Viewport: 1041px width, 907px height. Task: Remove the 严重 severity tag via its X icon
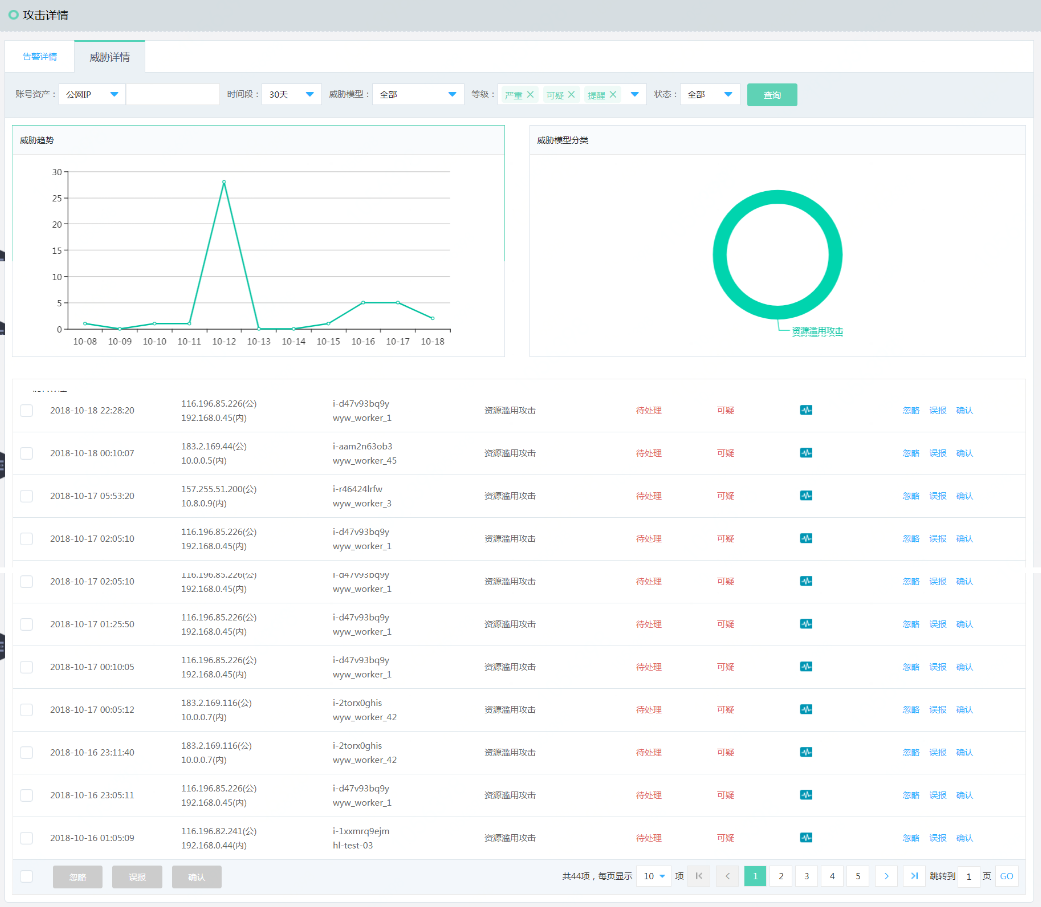pyautogui.click(x=532, y=94)
